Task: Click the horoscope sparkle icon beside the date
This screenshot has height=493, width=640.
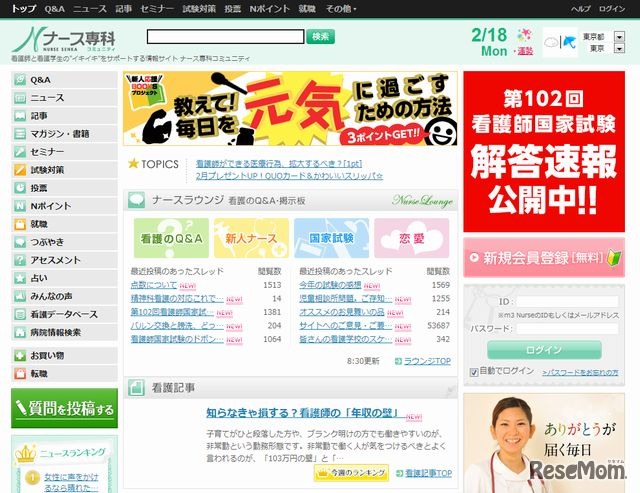Action: [524, 36]
